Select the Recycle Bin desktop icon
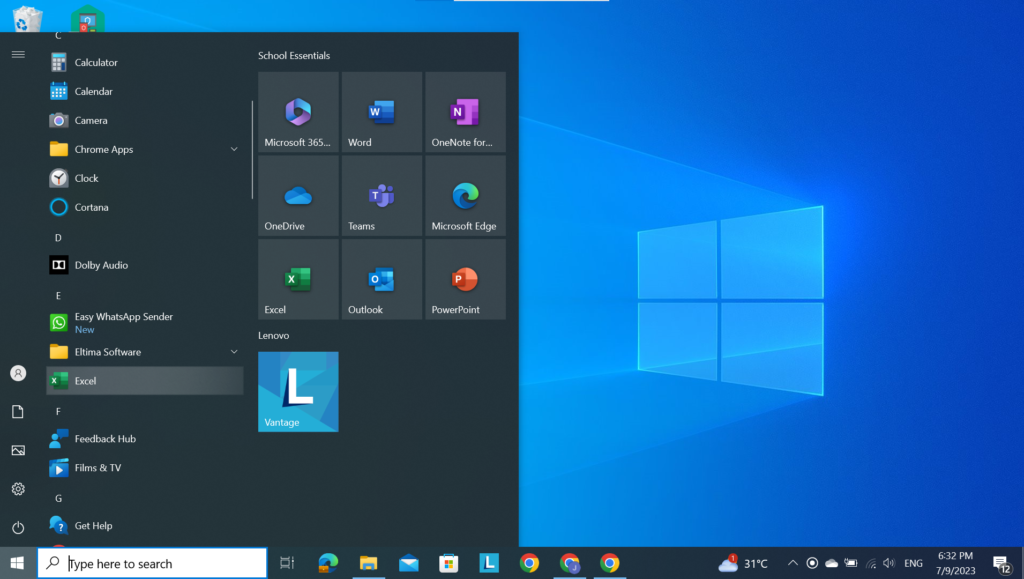The image size is (1024, 579). click(27, 18)
